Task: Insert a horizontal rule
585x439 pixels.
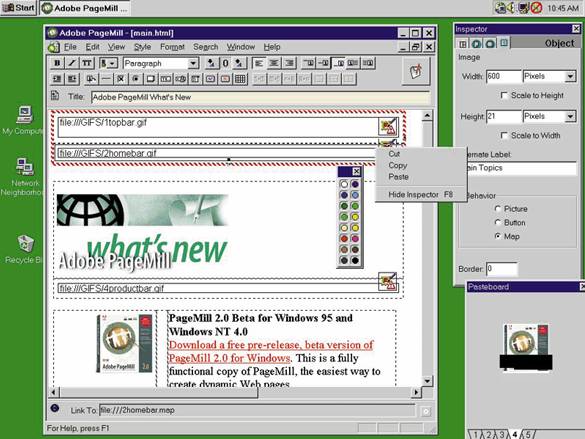Action: coord(106,79)
